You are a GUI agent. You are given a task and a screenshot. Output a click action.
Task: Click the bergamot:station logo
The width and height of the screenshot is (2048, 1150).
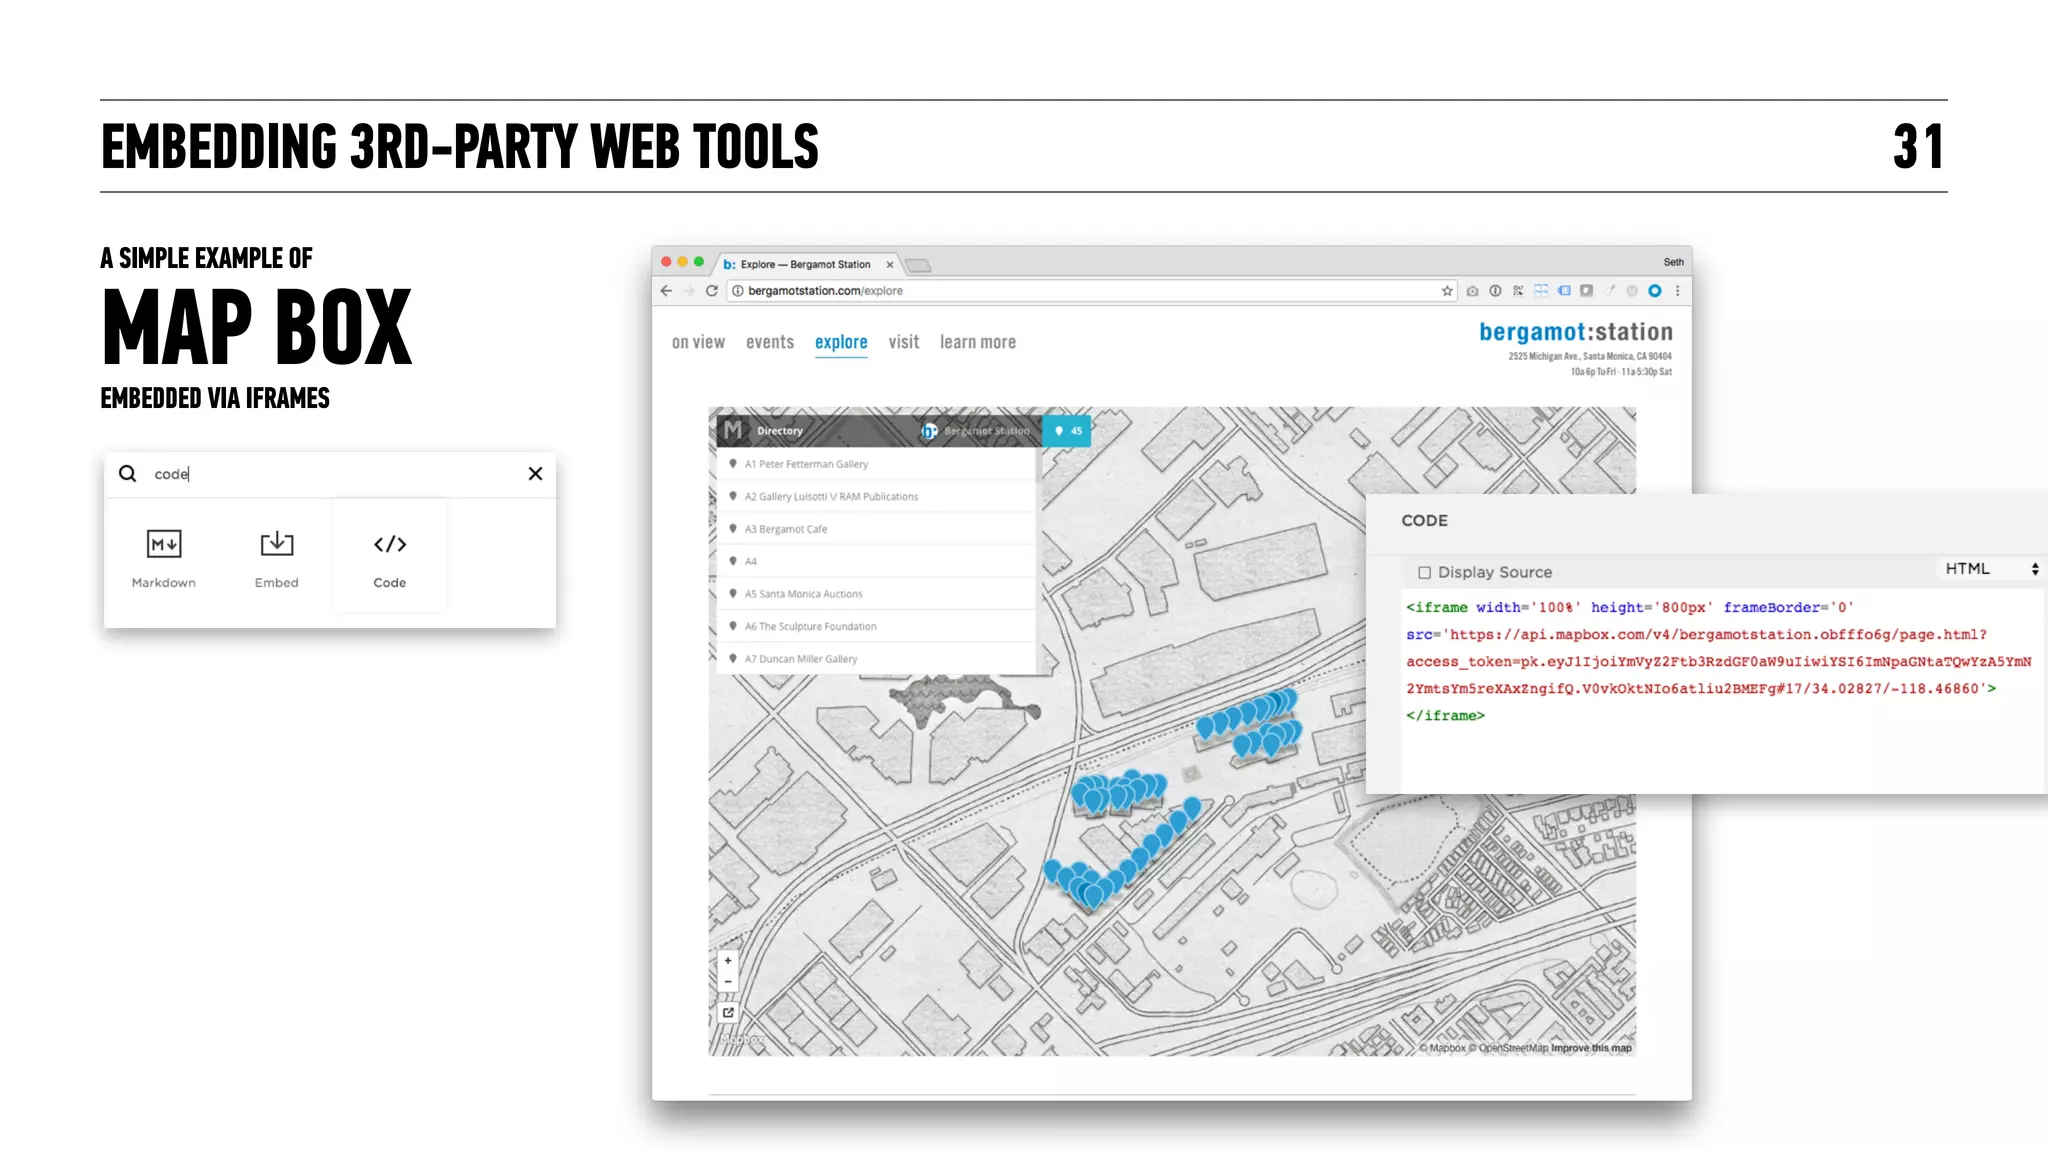click(x=1576, y=332)
